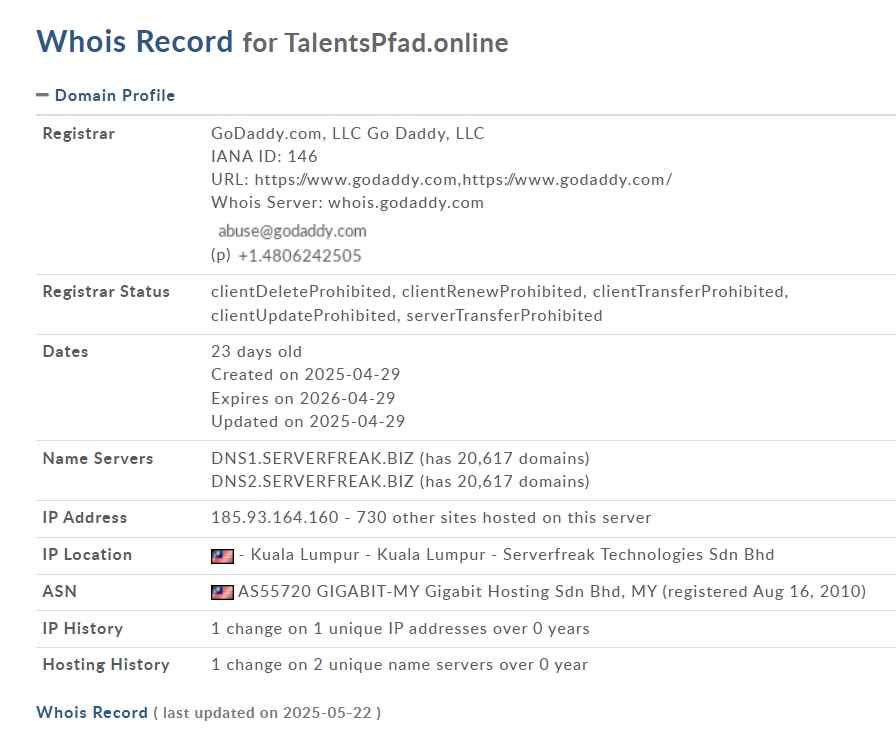
Task: Click the 23 days old text
Action: click(x=257, y=351)
